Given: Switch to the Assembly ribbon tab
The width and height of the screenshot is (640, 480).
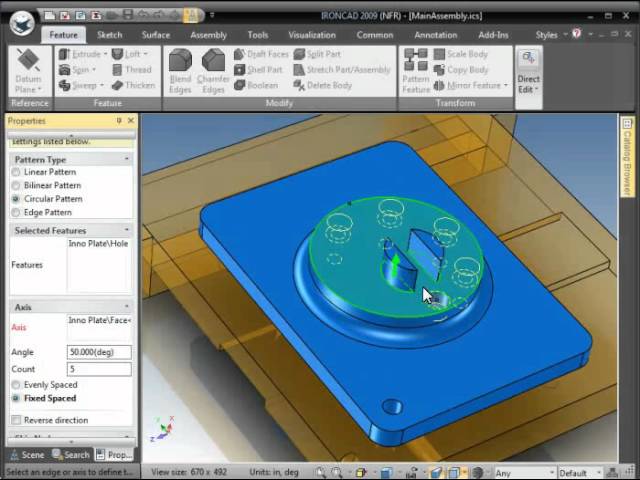Looking at the screenshot, I should point(208,35).
